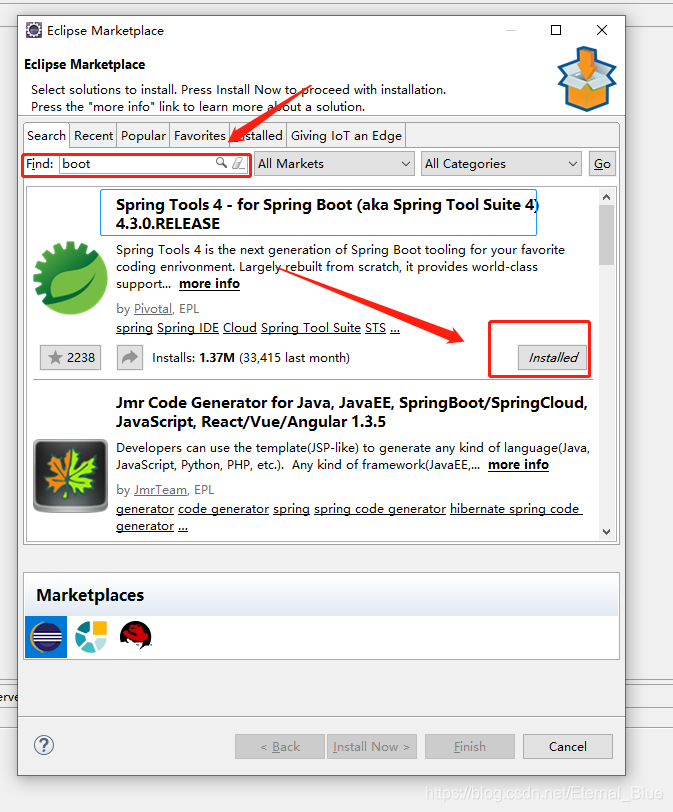Click the Spring Tool Suite tag link

point(311,328)
